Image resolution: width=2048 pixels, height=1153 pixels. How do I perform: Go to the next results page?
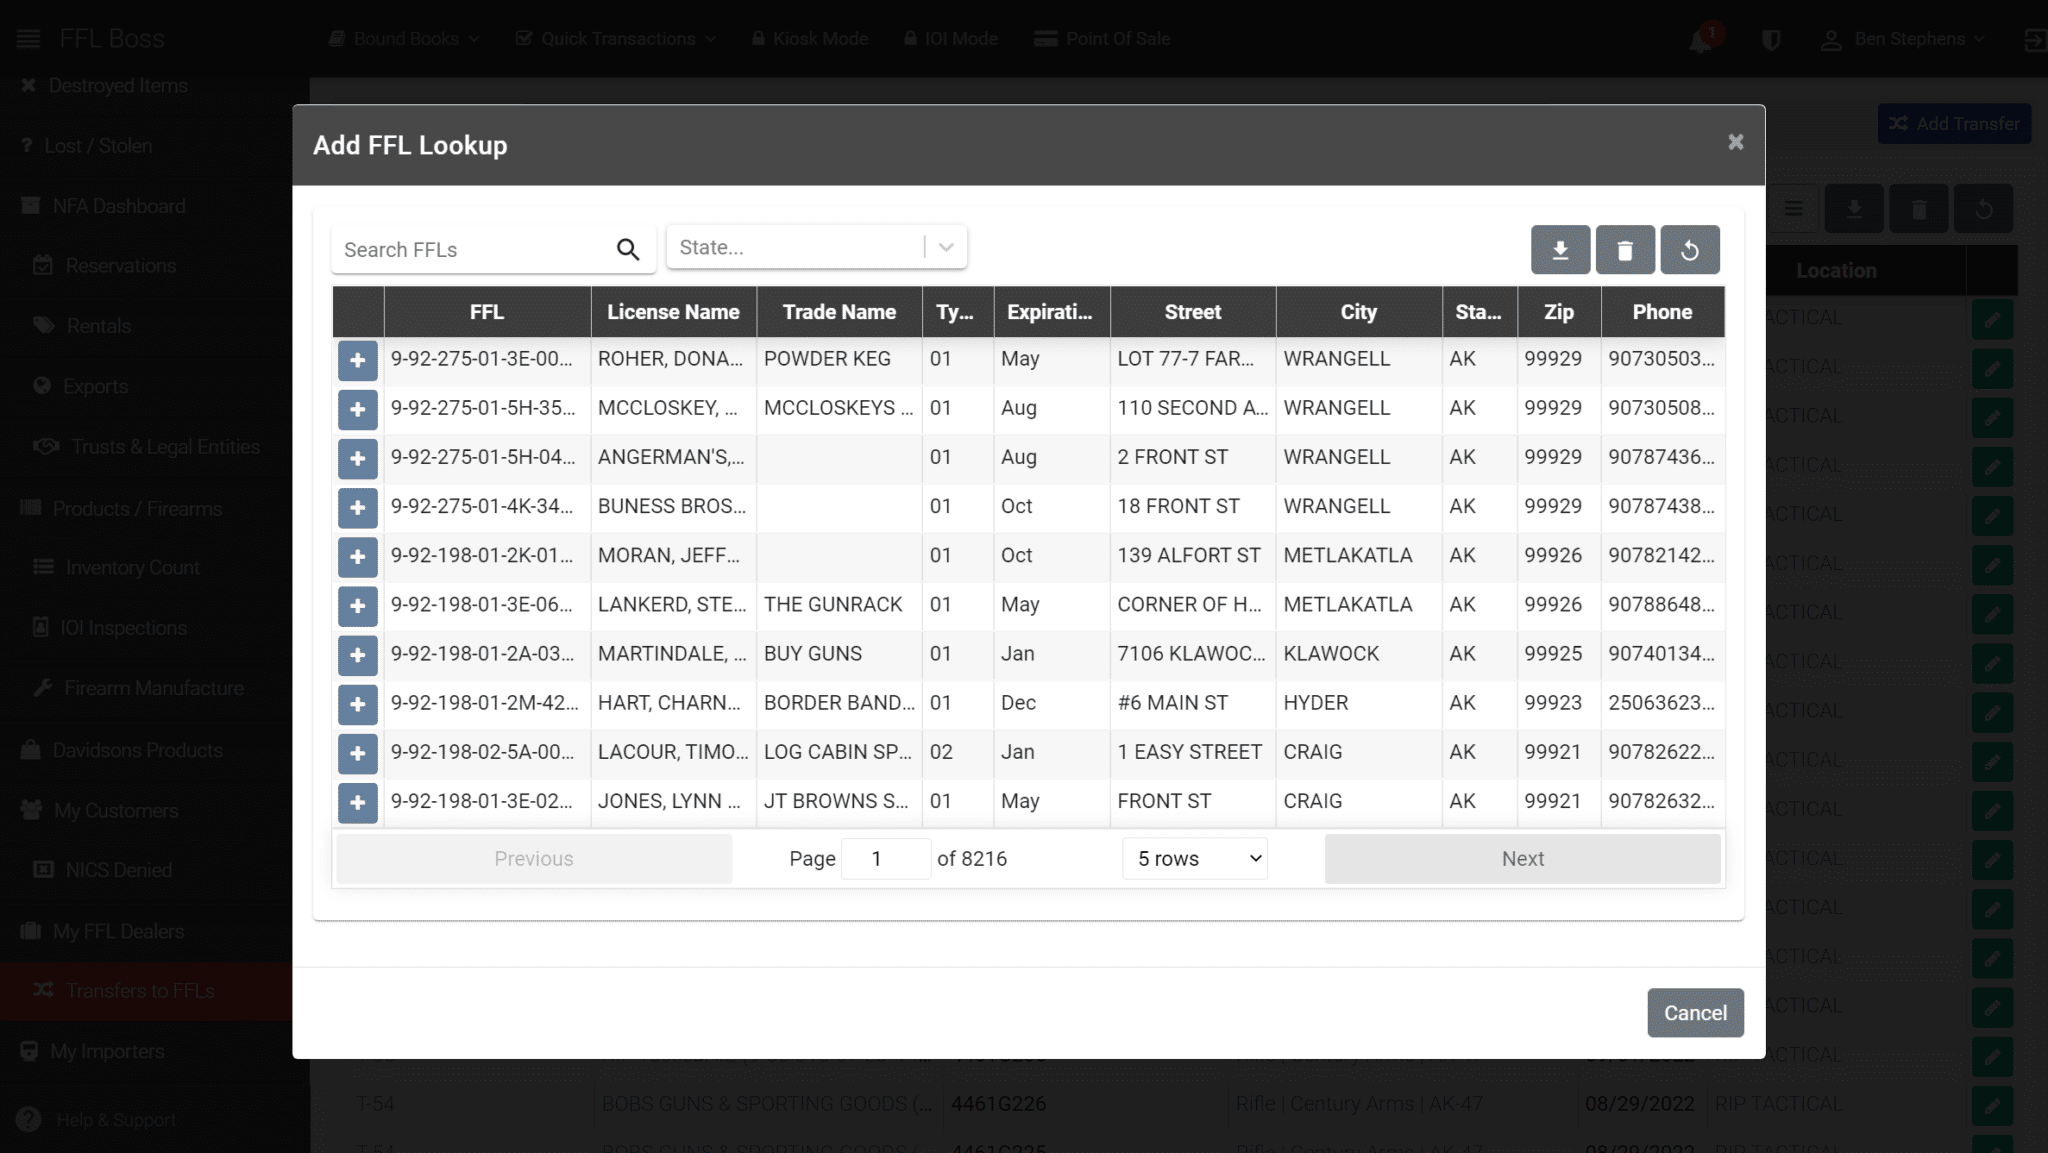(1521, 858)
